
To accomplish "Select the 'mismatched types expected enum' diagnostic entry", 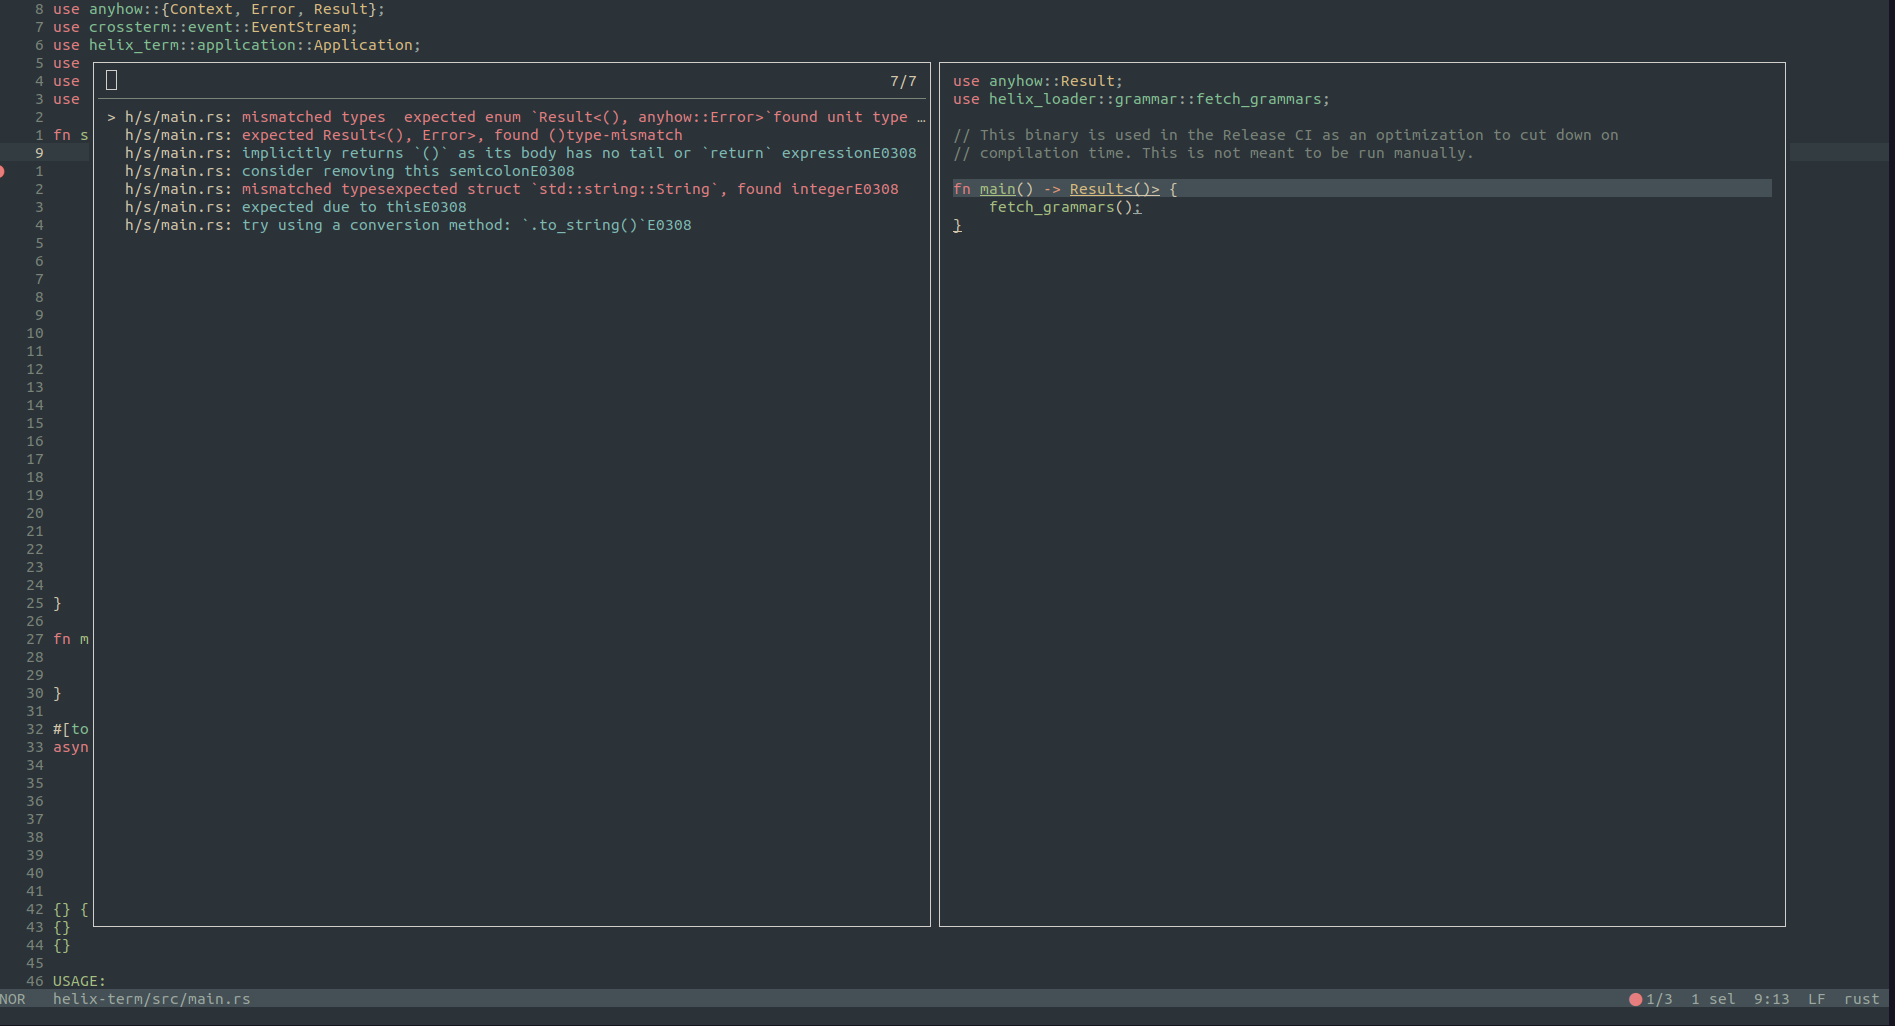I will click(515, 117).
